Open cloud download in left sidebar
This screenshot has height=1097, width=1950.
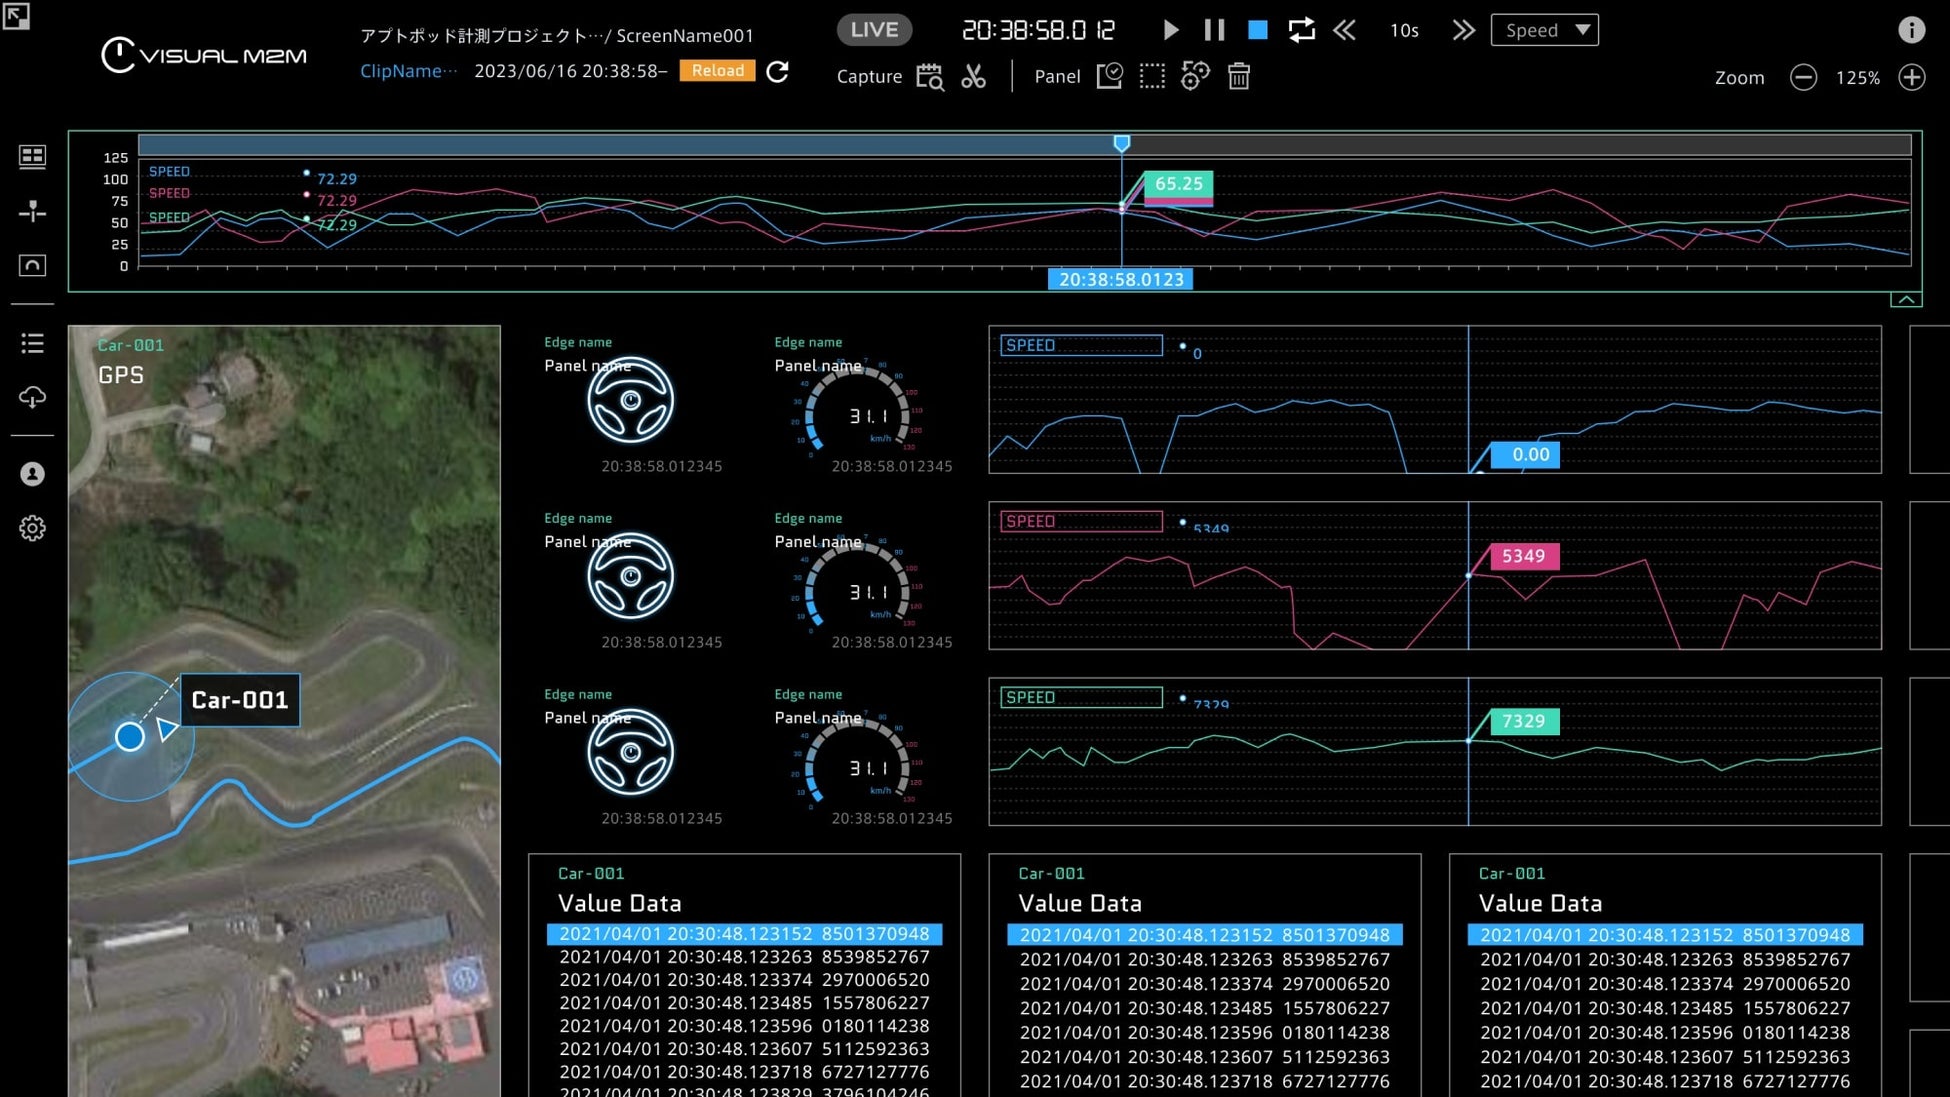(x=32, y=397)
